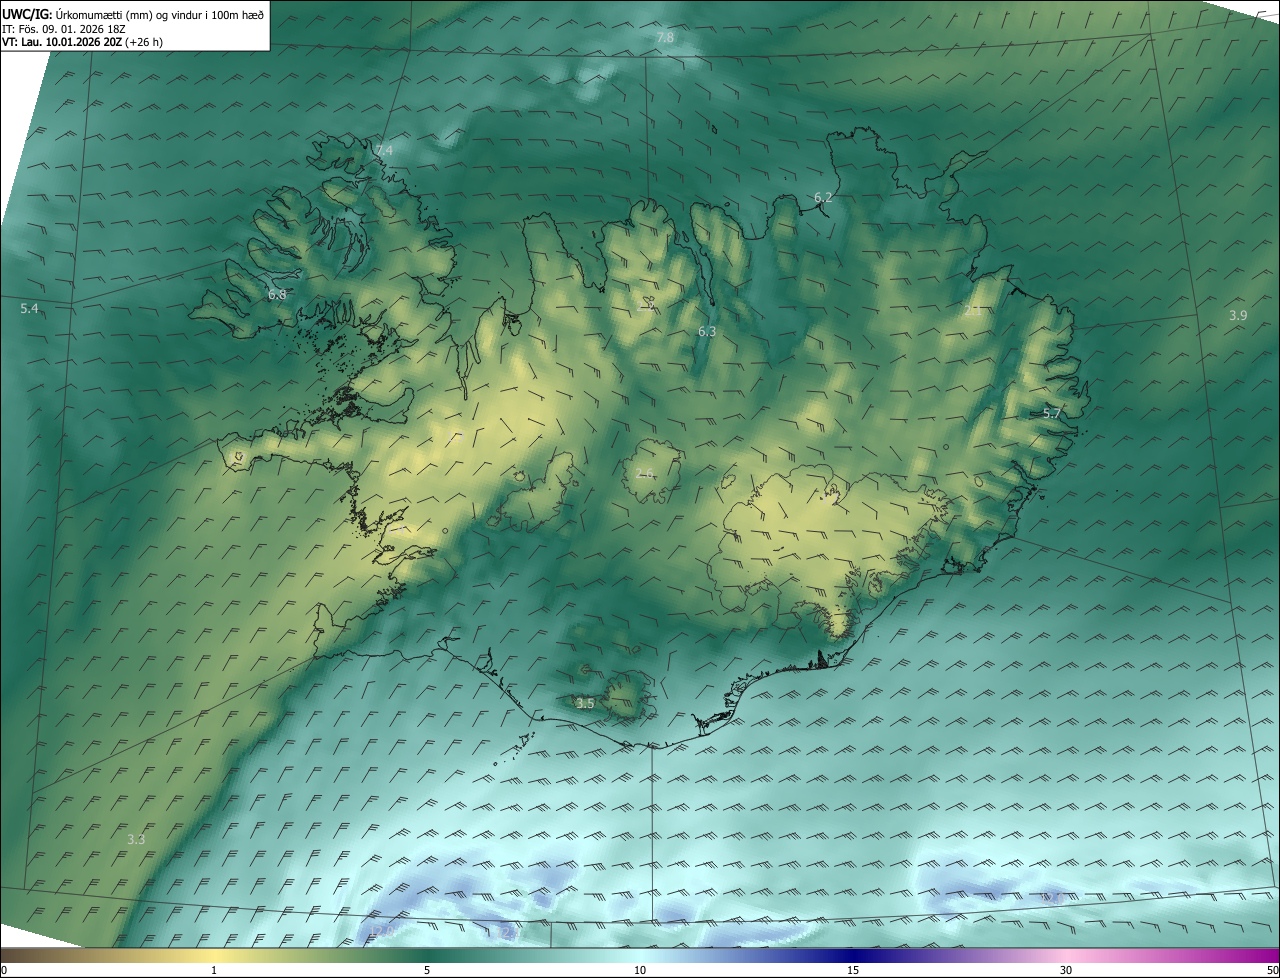
Task: Click the 6.3 value label on the map
Action: click(x=707, y=331)
